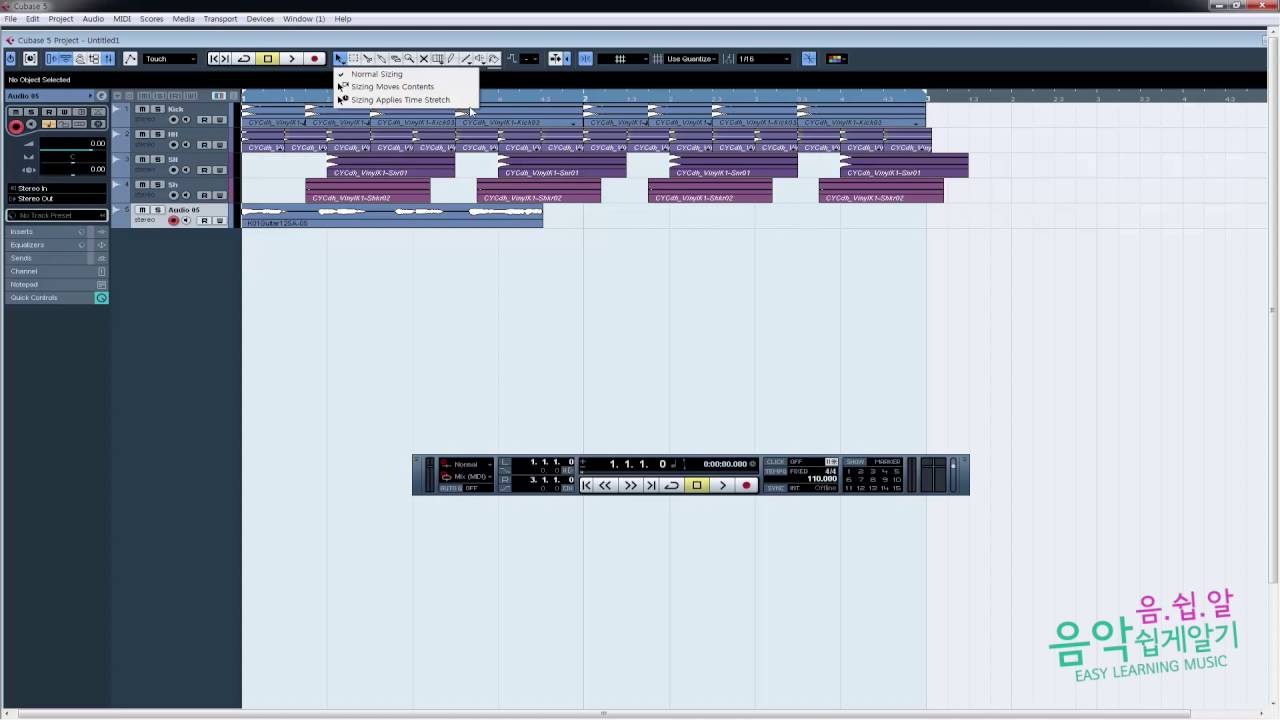Screen dimensions: 1280x720
Task: Select the Range Selection tool
Action: pyautogui.click(x=353, y=59)
